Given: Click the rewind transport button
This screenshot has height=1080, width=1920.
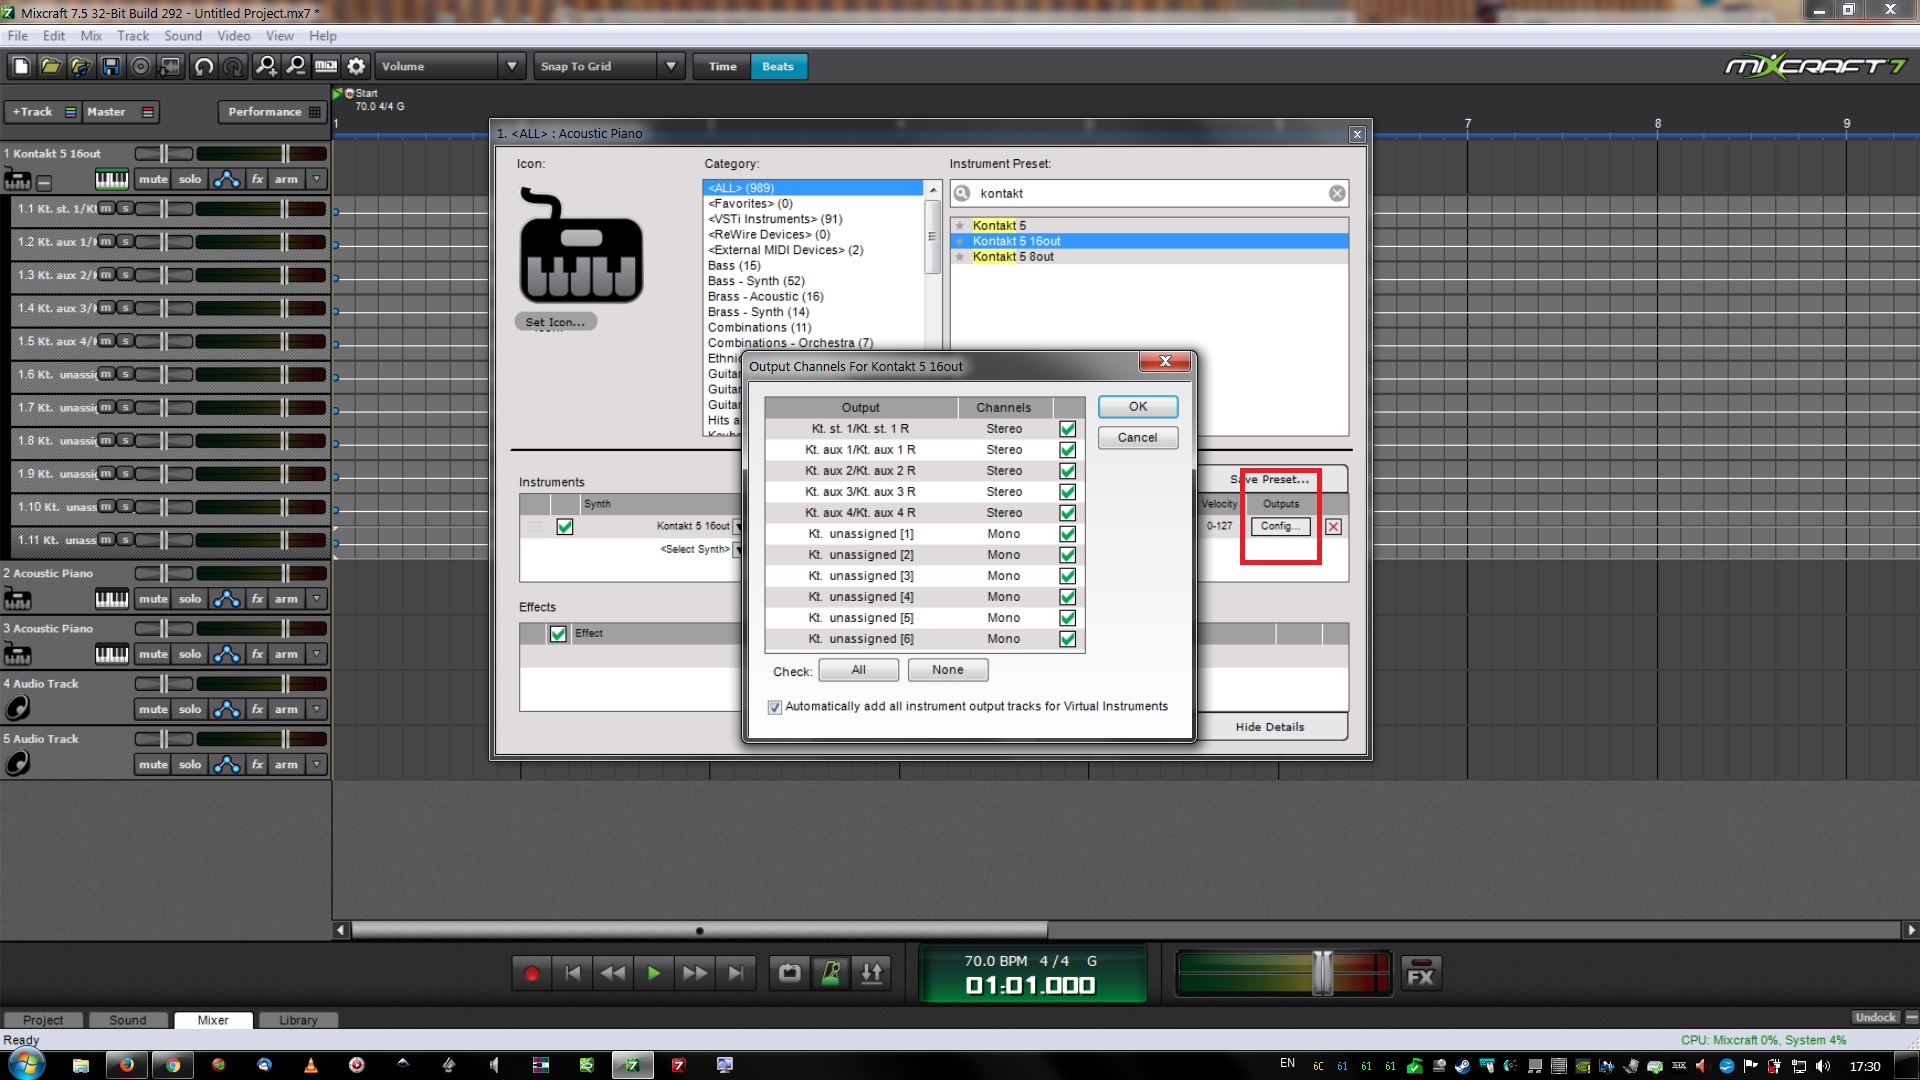Looking at the screenshot, I should [613, 973].
